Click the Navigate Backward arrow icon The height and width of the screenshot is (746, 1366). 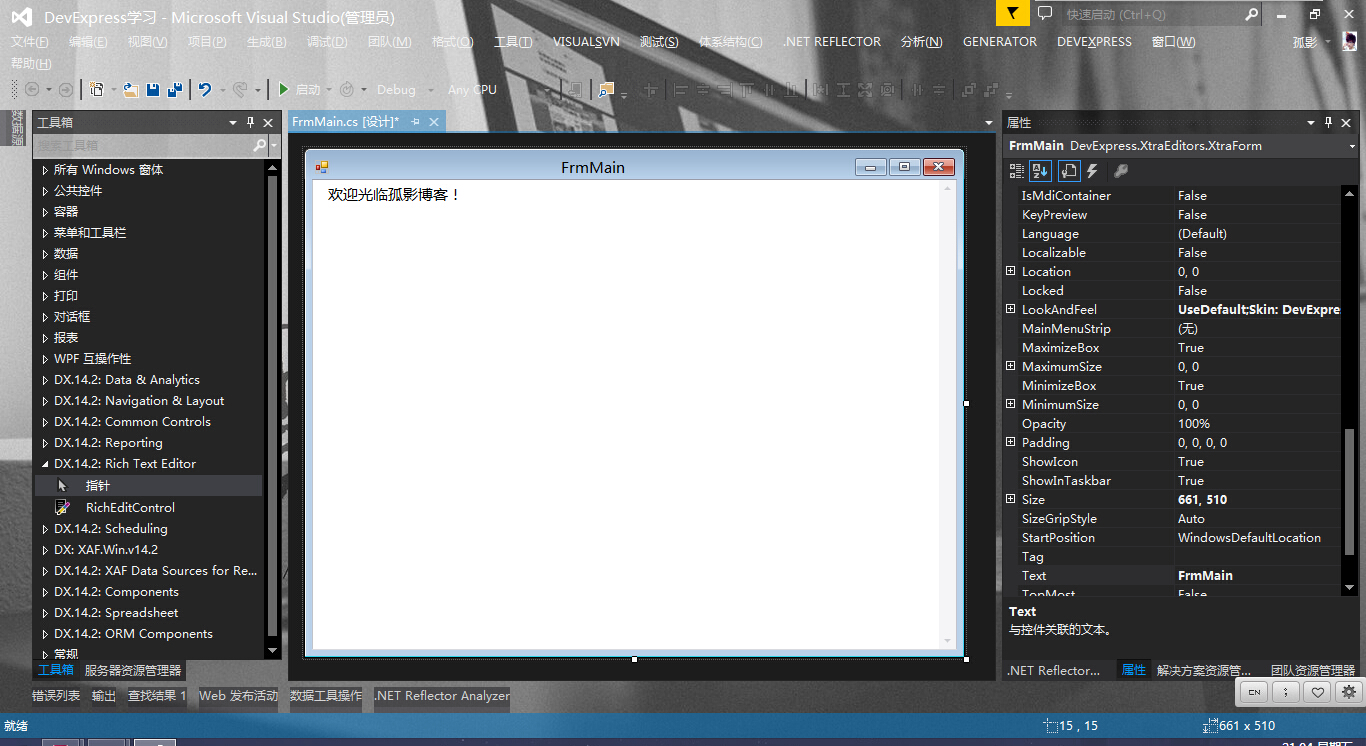32,89
